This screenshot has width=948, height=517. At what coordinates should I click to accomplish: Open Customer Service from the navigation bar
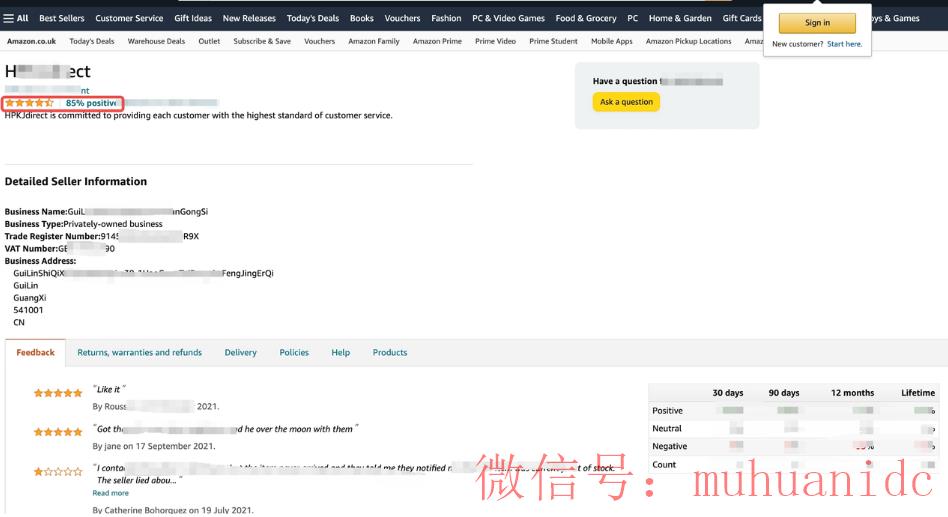(x=129, y=18)
